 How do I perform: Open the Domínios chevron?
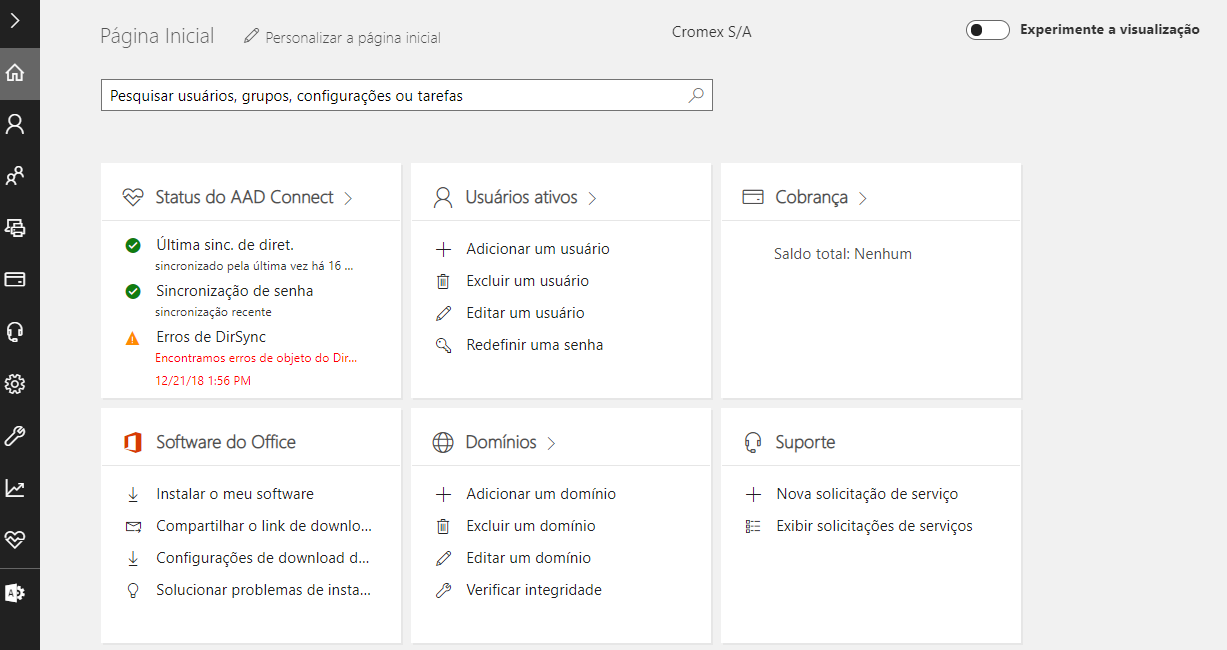click(551, 443)
